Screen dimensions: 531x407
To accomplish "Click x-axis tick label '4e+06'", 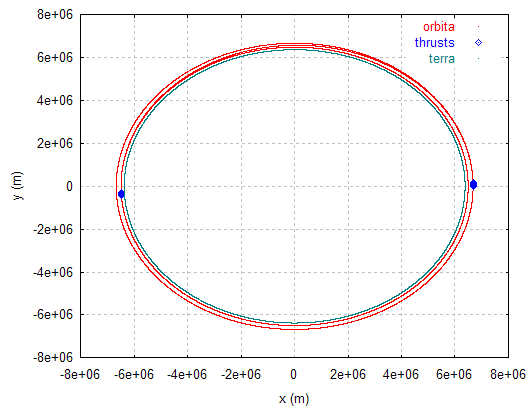I will tap(401, 374).
